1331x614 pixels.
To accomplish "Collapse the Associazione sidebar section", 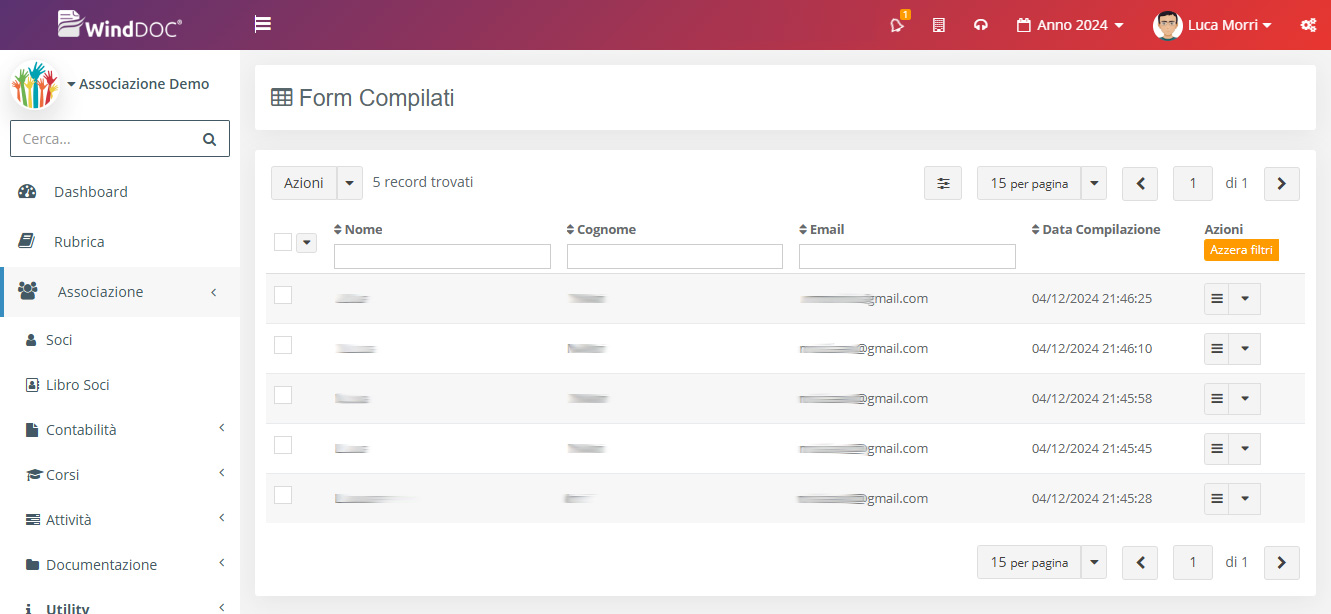I will [x=120, y=292].
